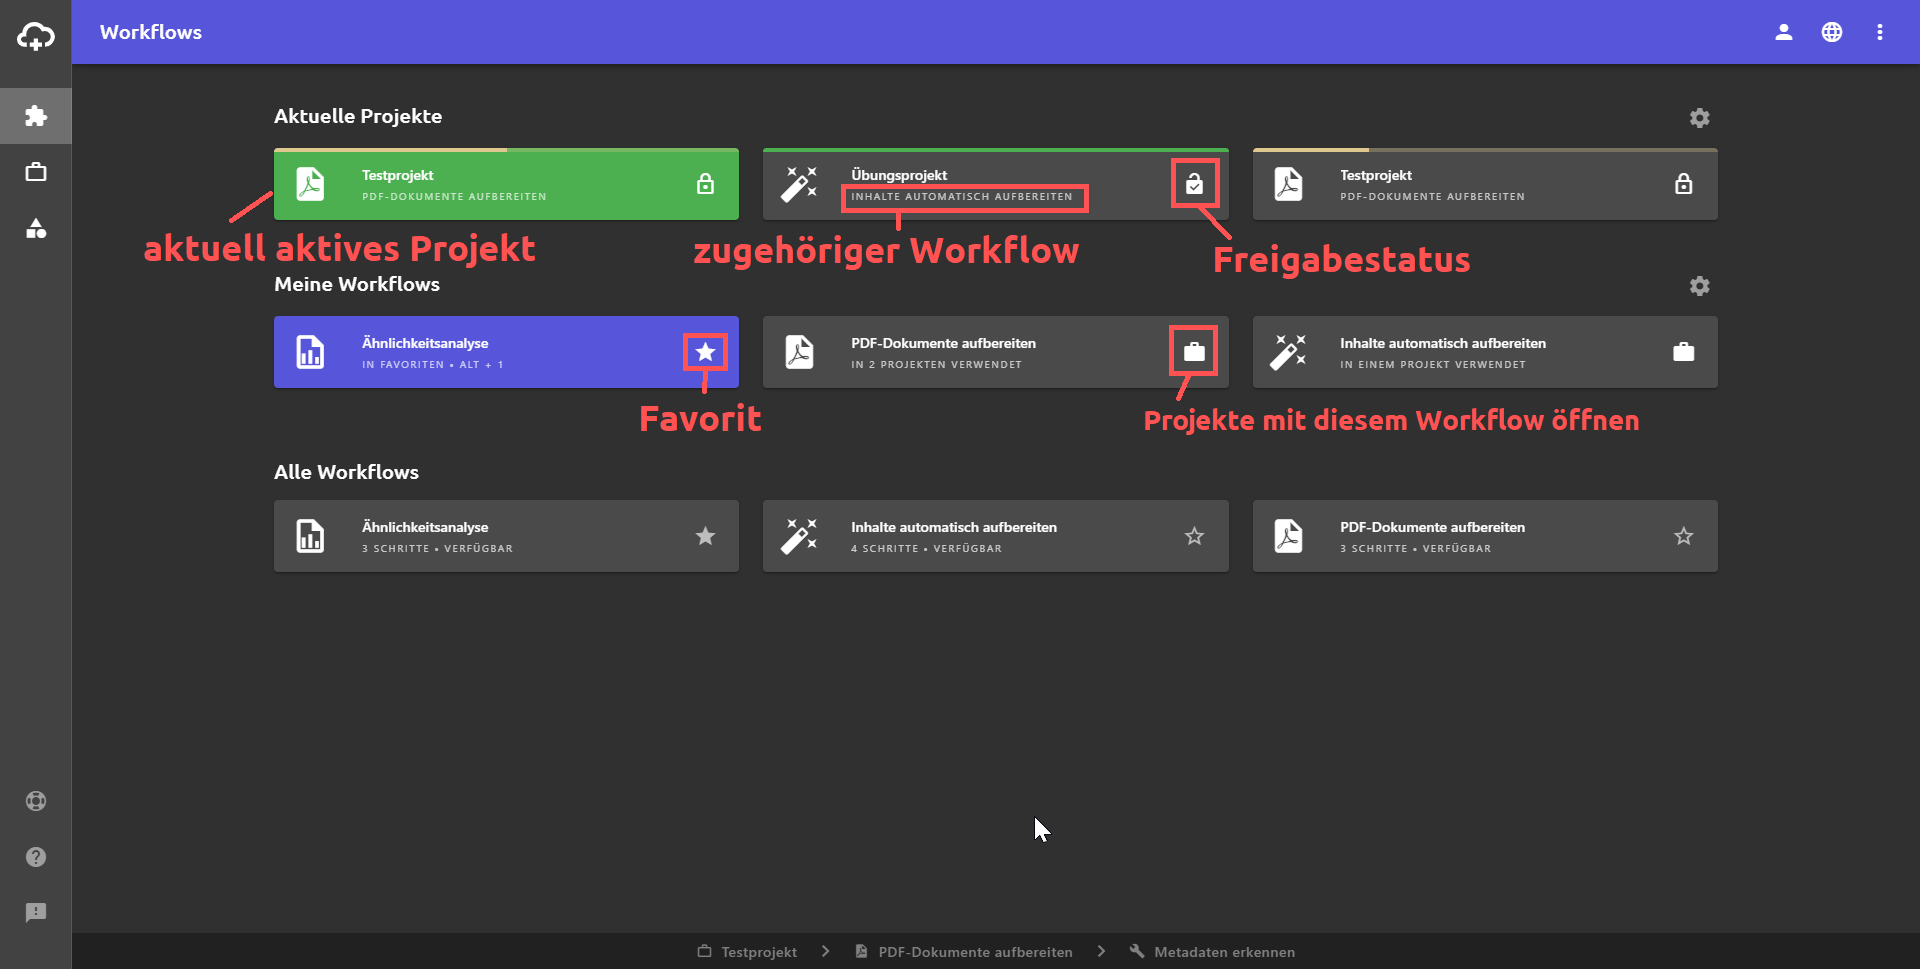Click Metadaten erkennen in bottom breadcrumb

click(x=1224, y=952)
